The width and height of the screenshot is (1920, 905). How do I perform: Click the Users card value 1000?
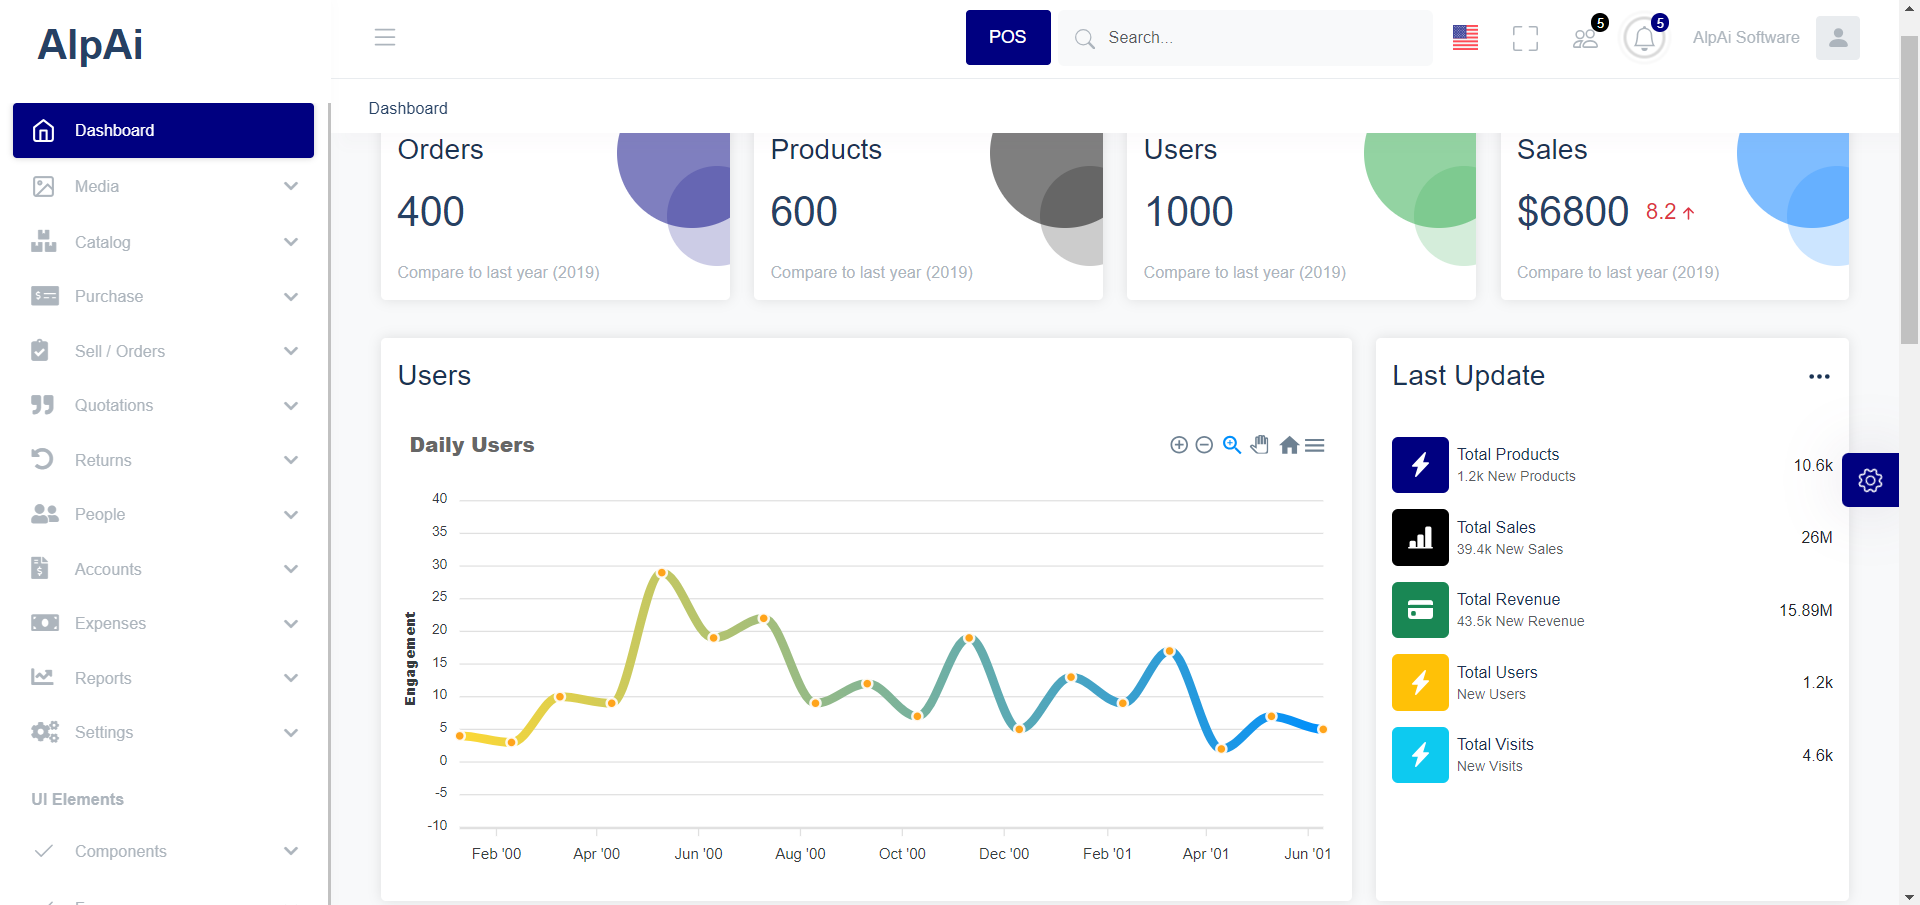1189,212
